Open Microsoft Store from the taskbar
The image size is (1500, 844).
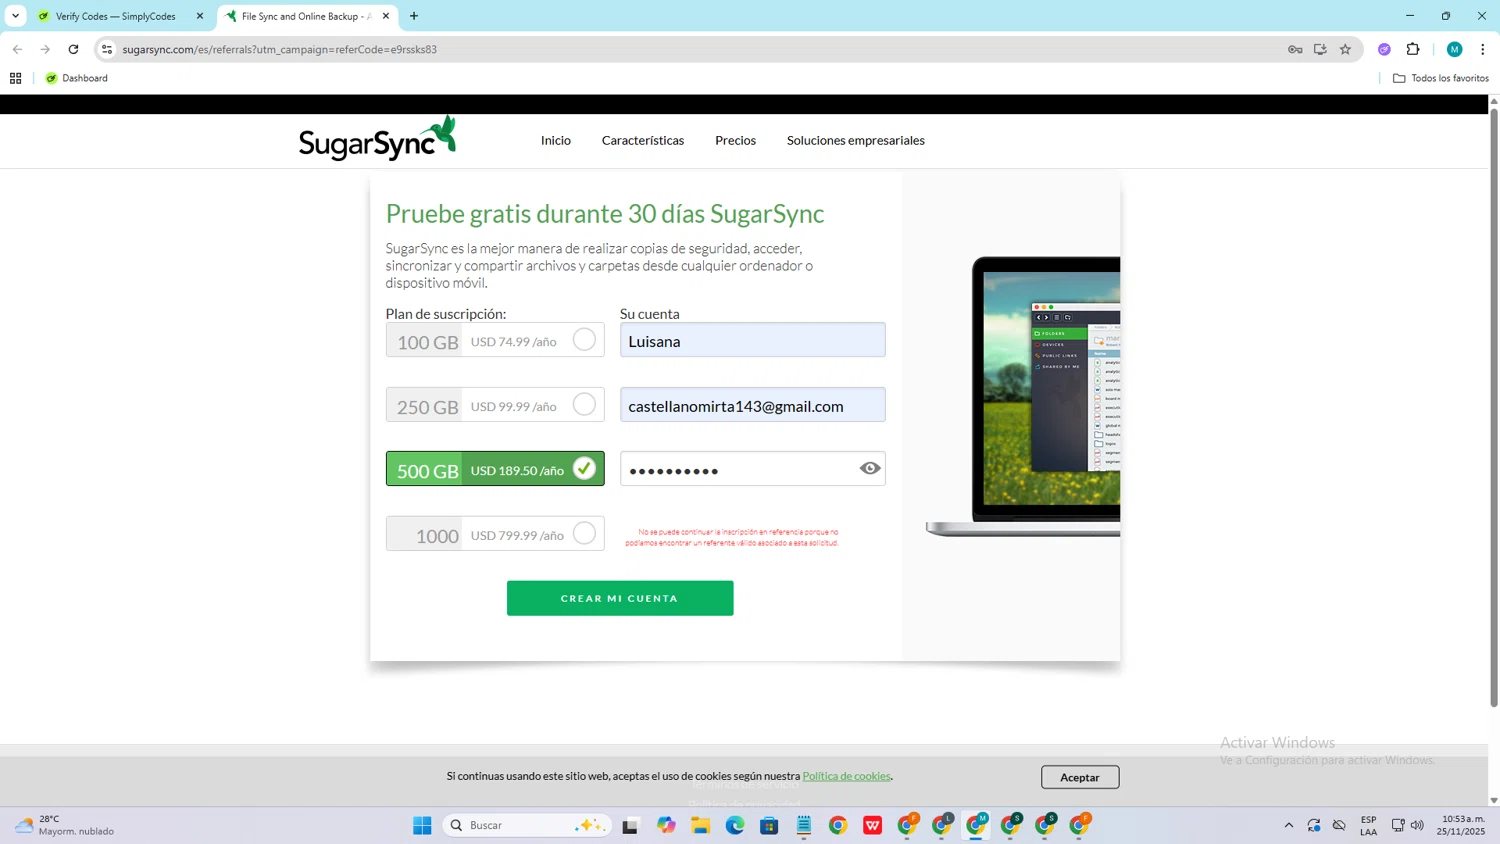click(769, 825)
